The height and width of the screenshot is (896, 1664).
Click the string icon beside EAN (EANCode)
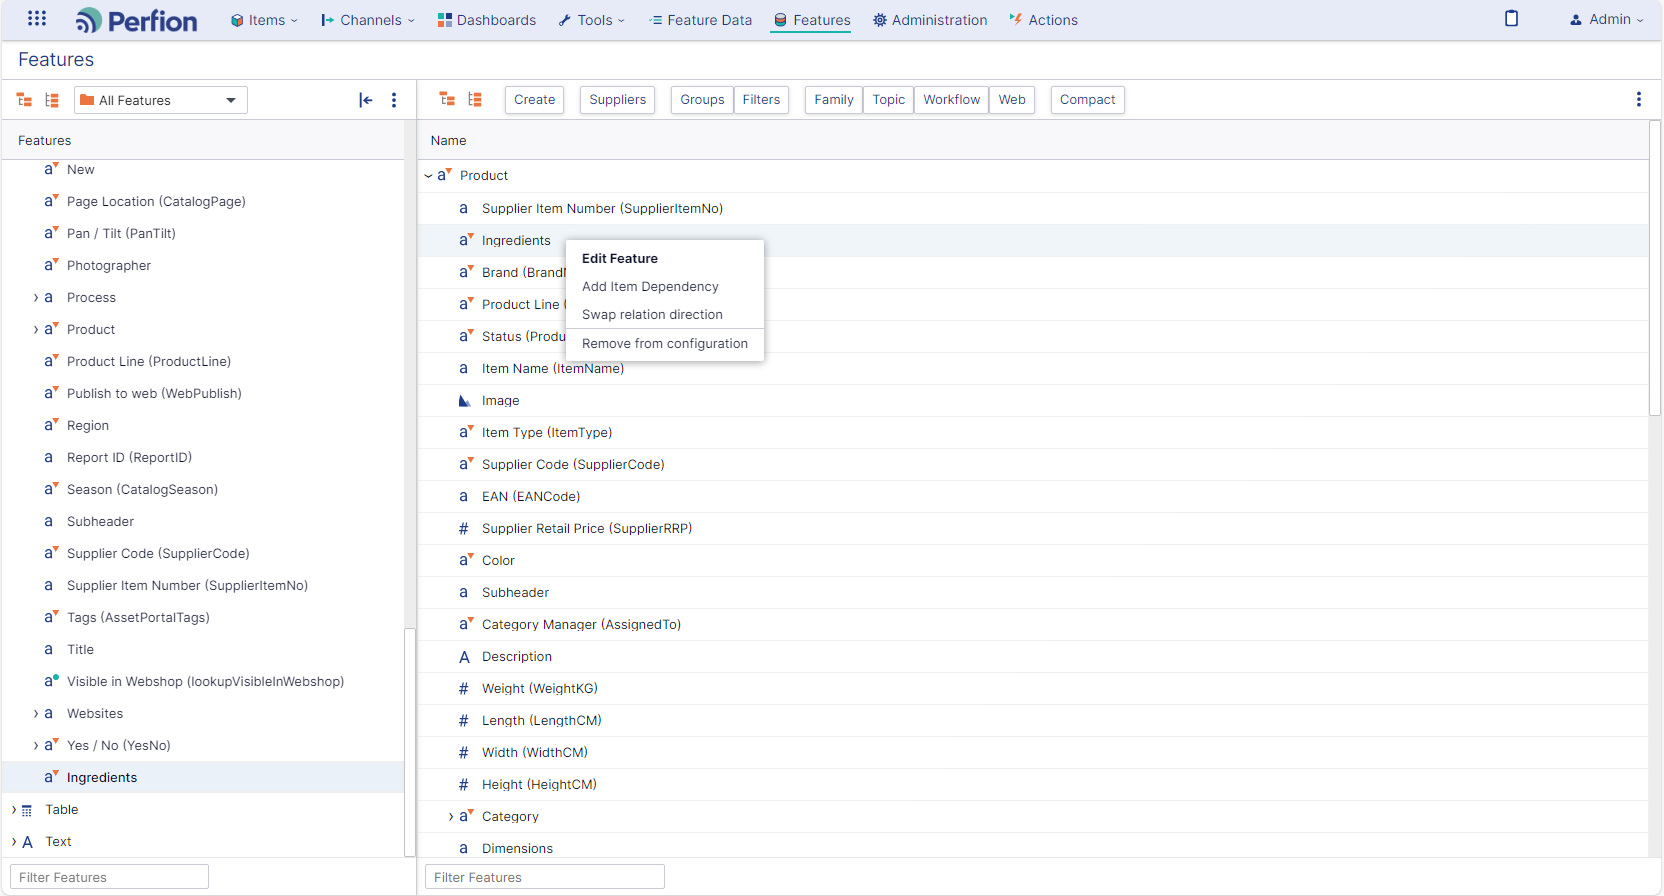click(x=463, y=496)
